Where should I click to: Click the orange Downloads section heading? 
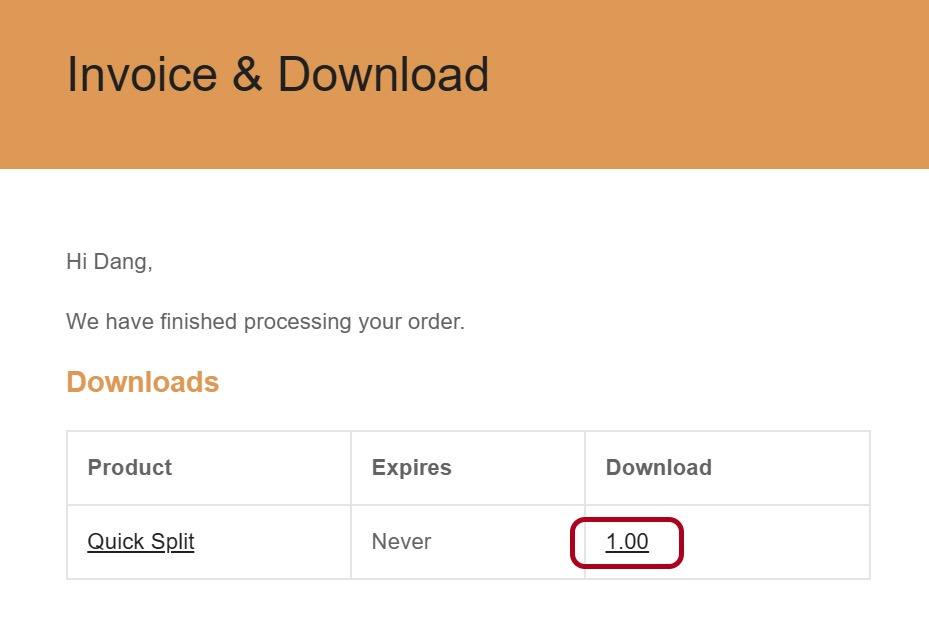142,382
